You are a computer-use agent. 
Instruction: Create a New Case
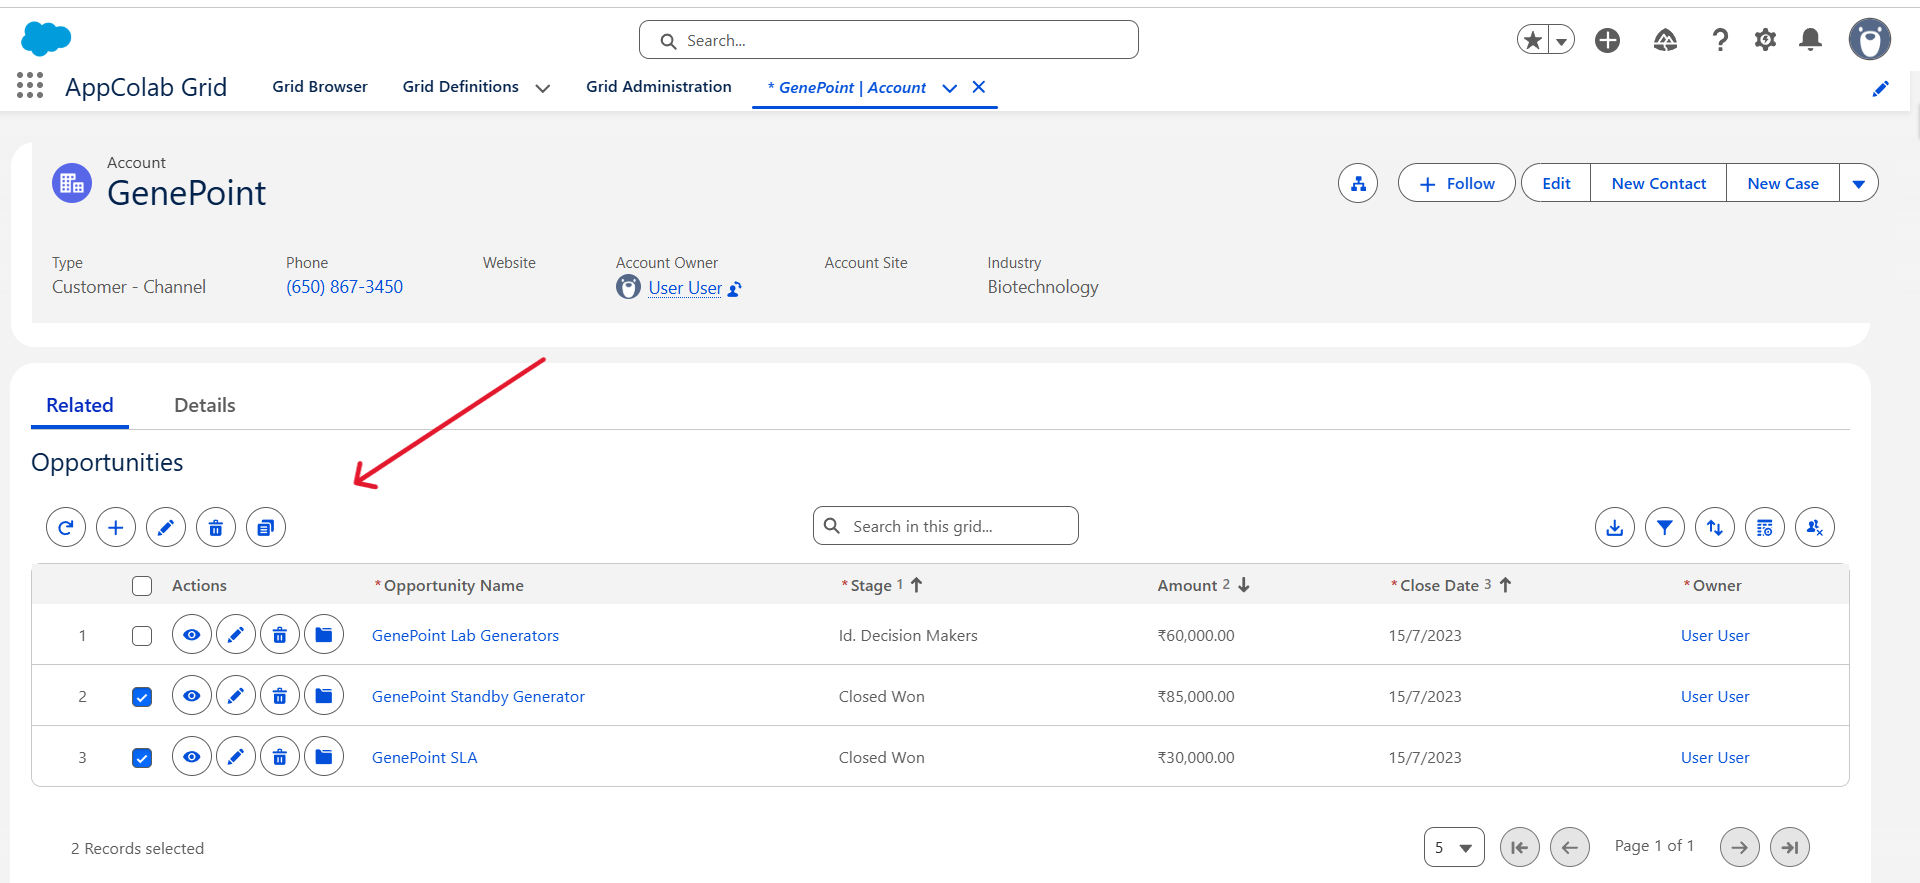pyautogui.click(x=1783, y=183)
